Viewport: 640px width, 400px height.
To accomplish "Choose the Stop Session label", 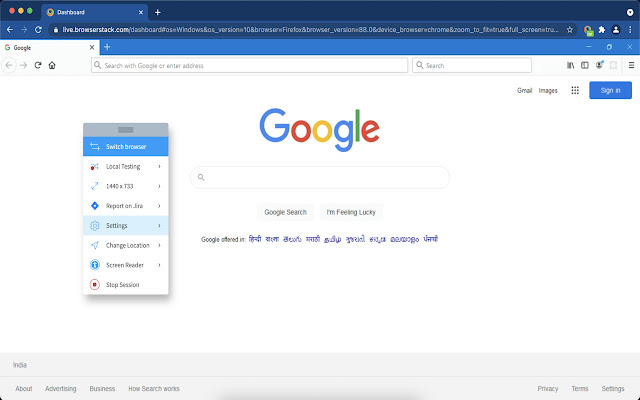I will pyautogui.click(x=122, y=284).
